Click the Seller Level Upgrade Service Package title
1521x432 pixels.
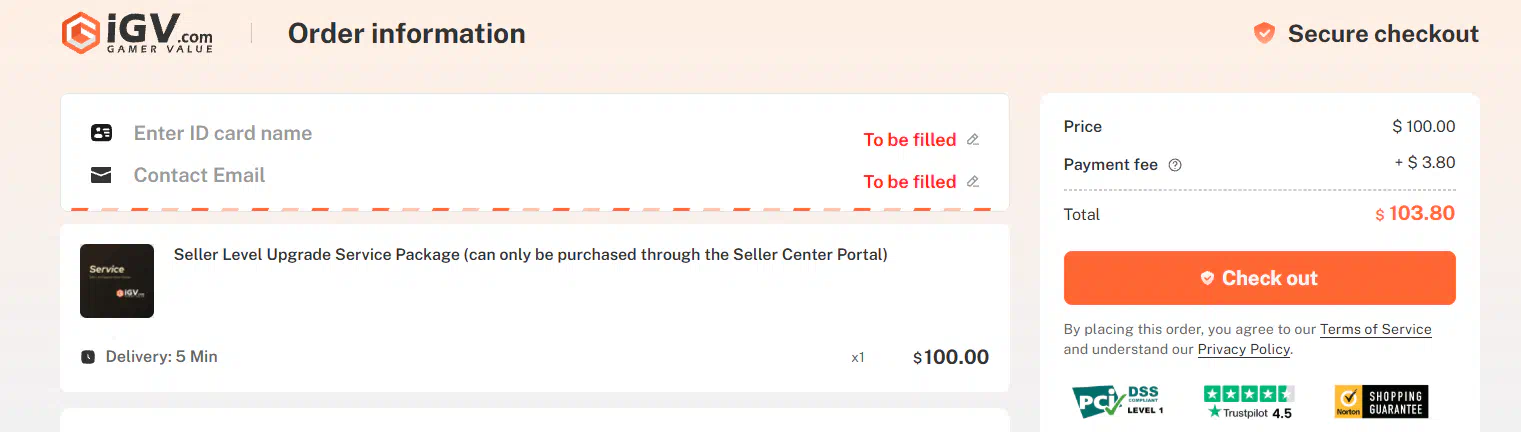click(531, 254)
